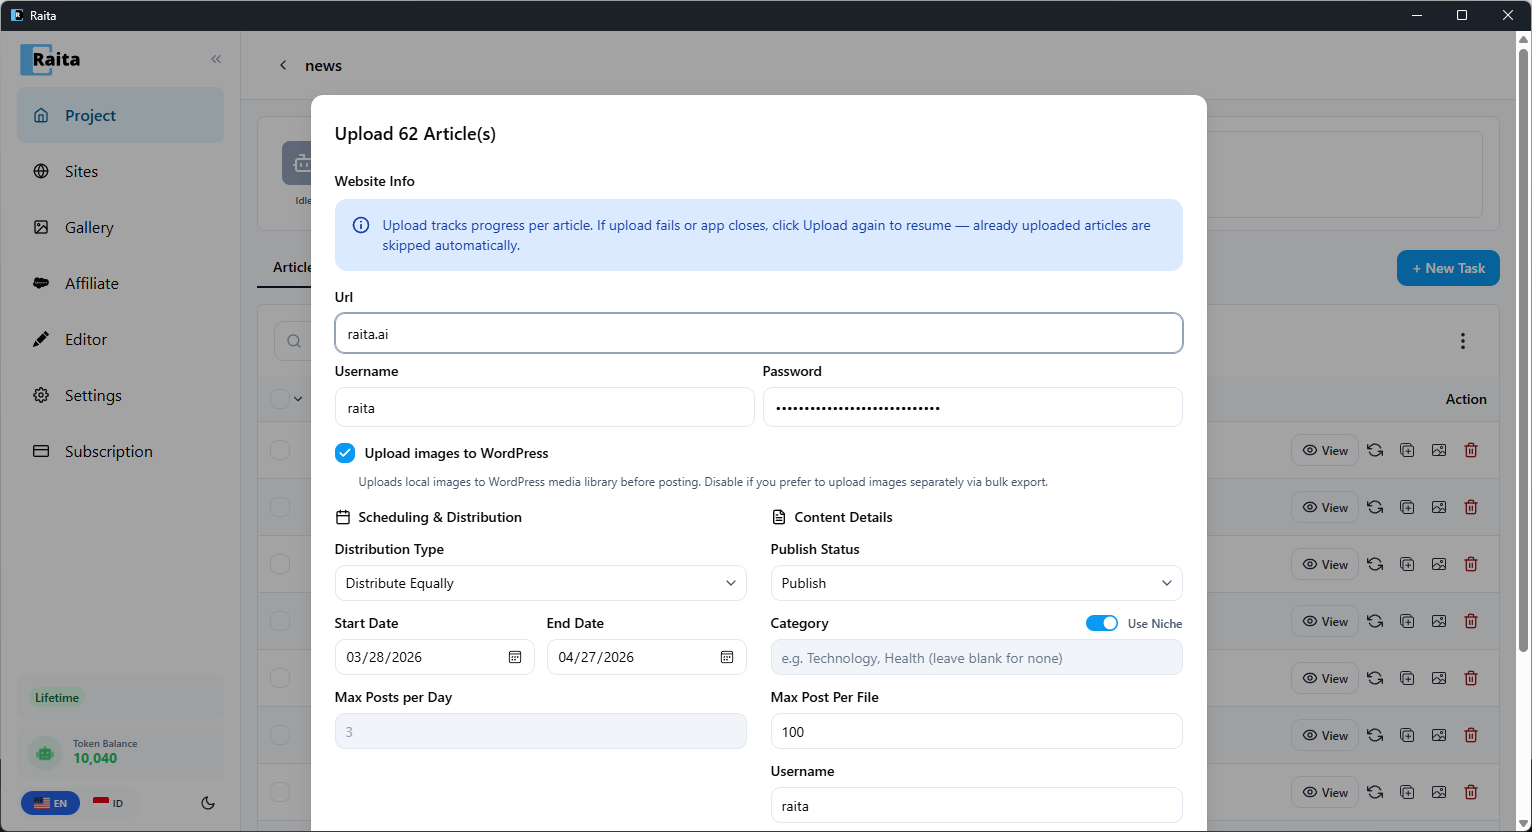Delete the first article row with trash icon
Screen dimensions: 1532x832
tap(1471, 450)
